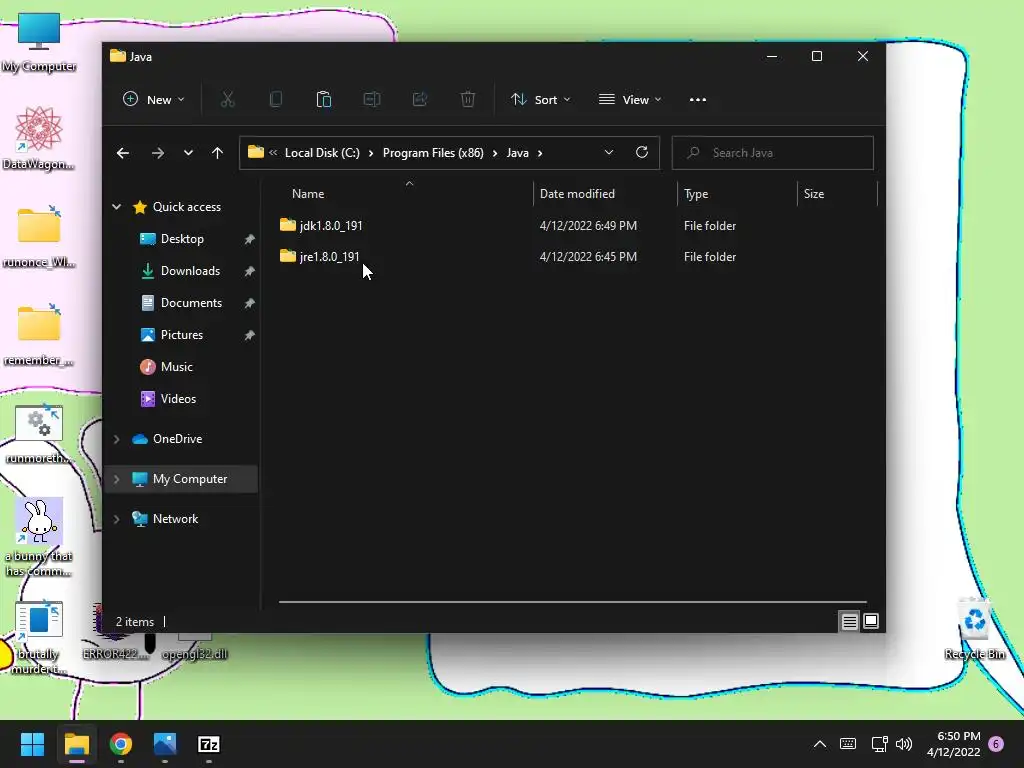1024x768 pixels.
Task: Expand the My Computer tree node
Action: (117, 479)
